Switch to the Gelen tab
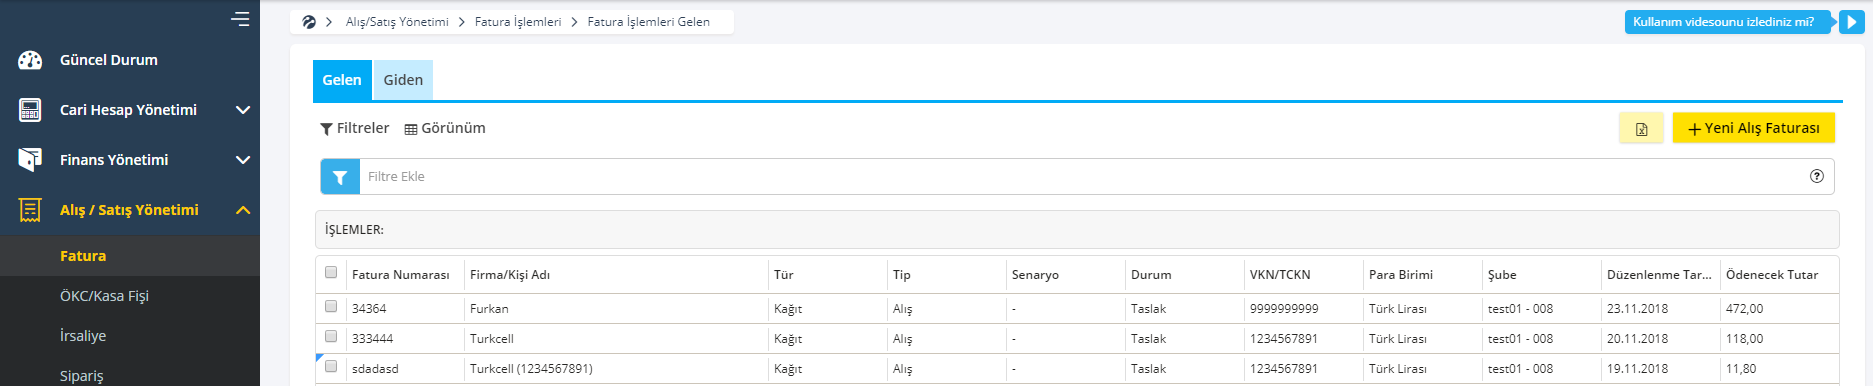Viewport: 1873px width, 386px height. [x=342, y=80]
